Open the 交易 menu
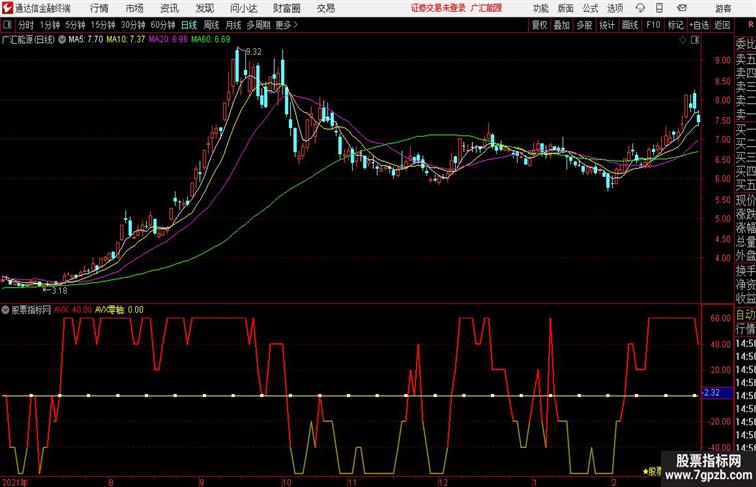 coord(325,8)
